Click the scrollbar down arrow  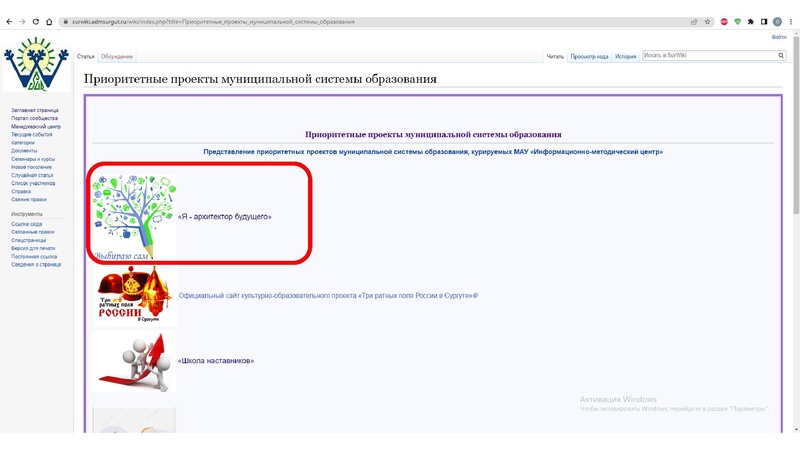tap(796, 429)
